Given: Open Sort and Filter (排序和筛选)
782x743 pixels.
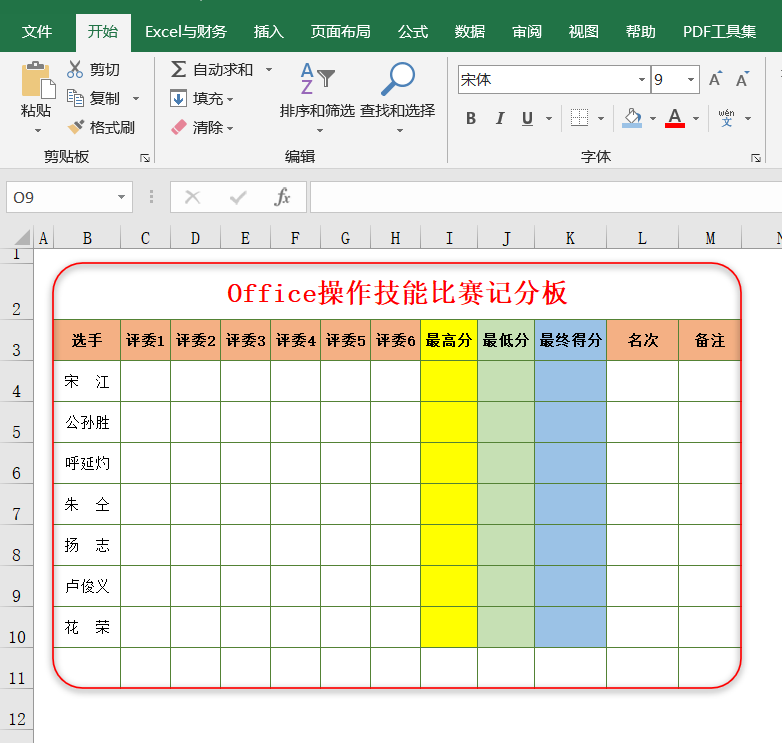Looking at the screenshot, I should (x=317, y=80).
